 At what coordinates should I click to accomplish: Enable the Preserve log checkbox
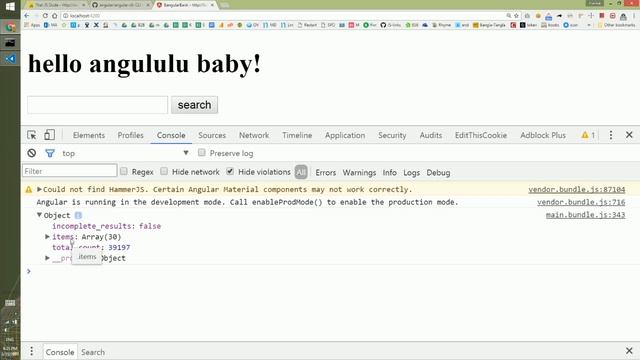pyautogui.click(x=202, y=153)
